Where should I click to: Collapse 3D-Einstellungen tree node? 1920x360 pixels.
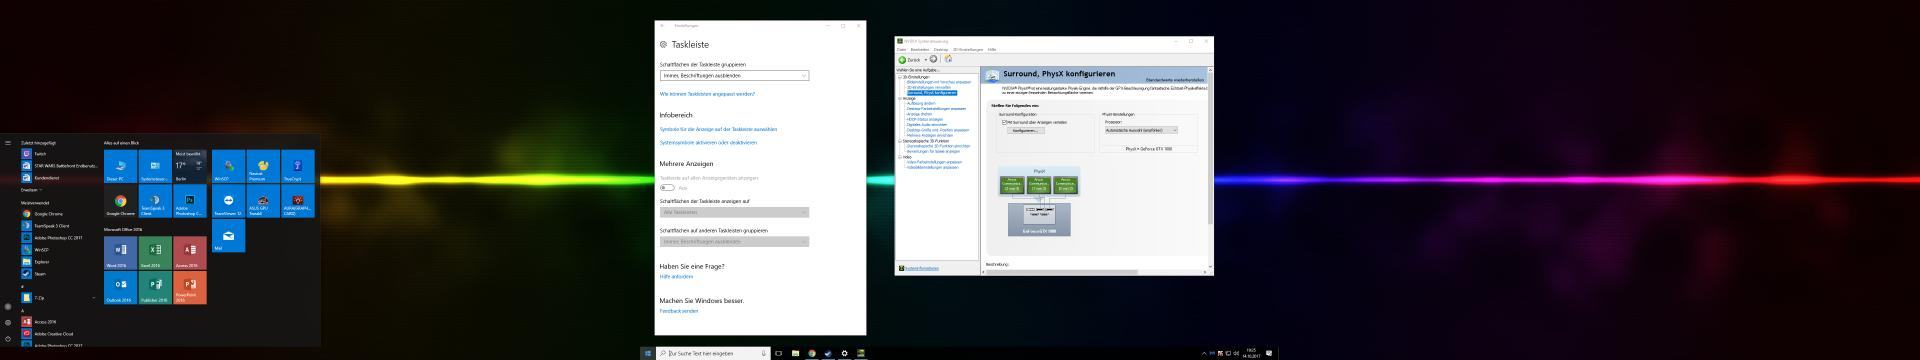pos(899,77)
